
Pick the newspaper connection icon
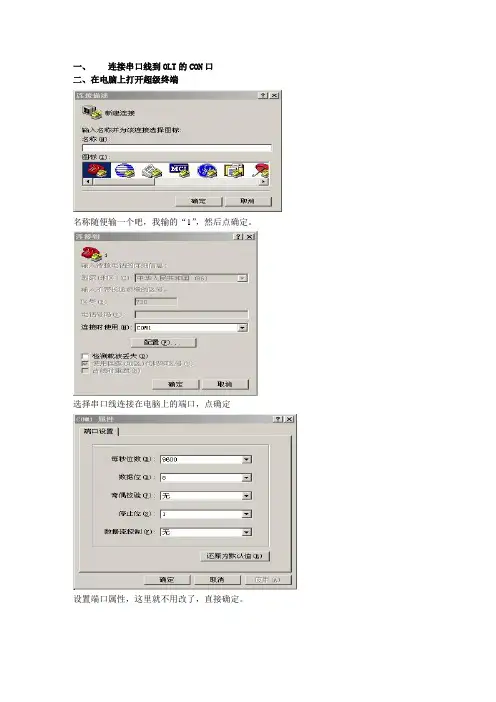(152, 171)
